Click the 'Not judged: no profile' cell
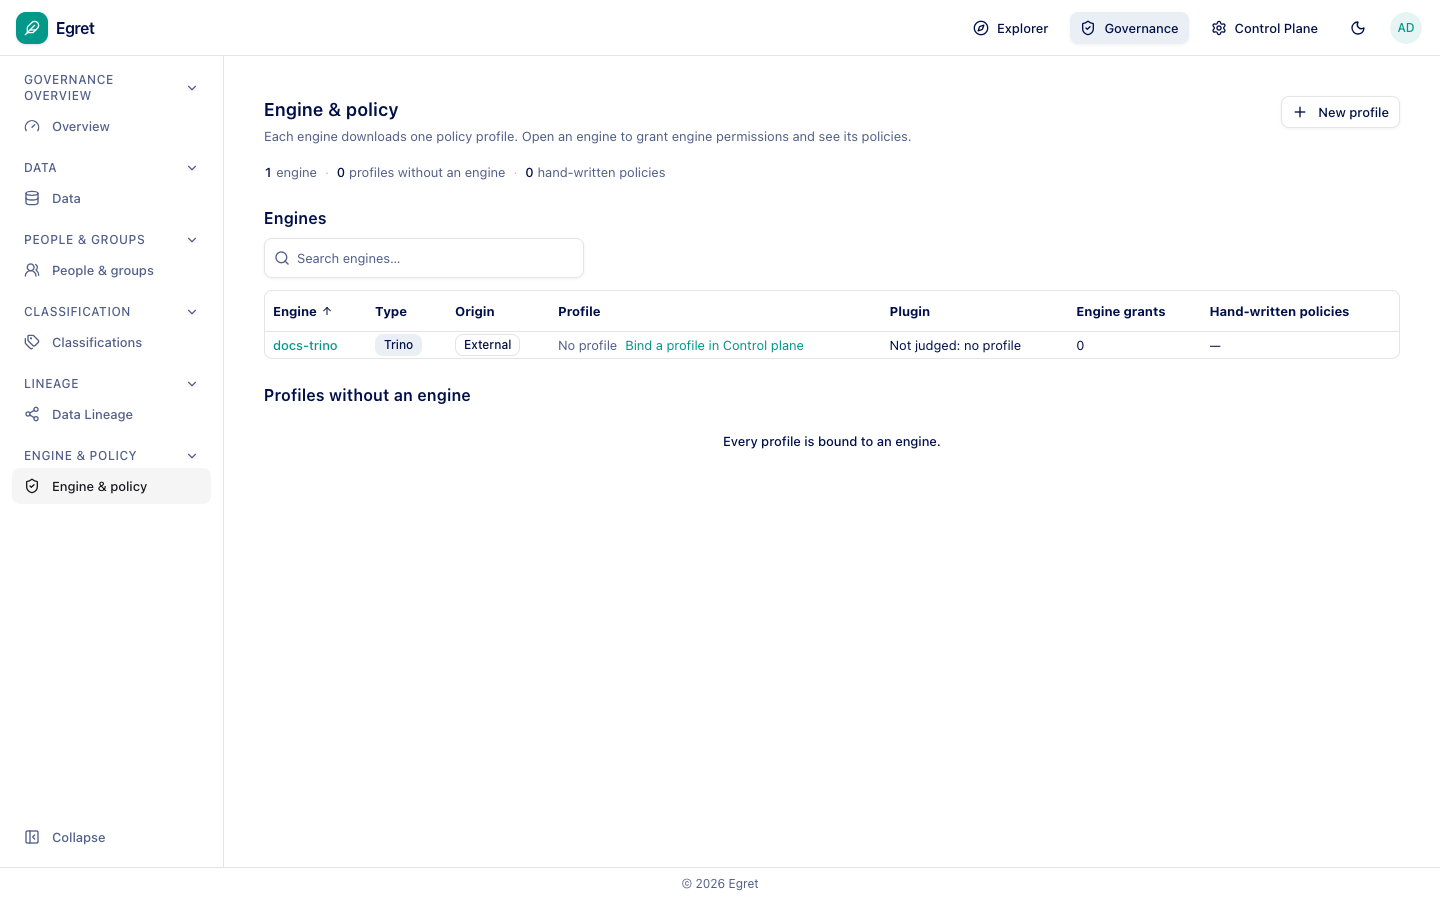 [955, 345]
